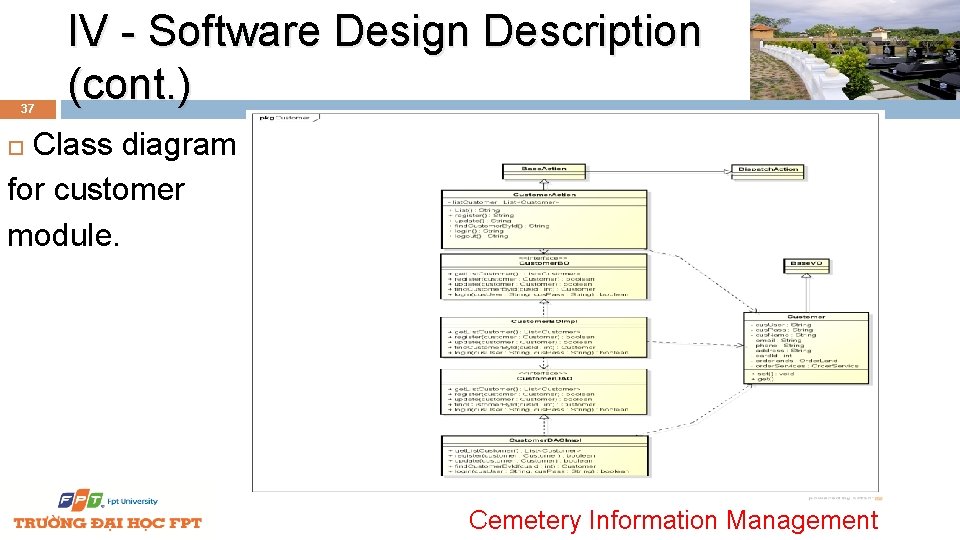Click the 'findCustomerById() : String' method line
Screen dimensions: 960x540
tap(501, 226)
